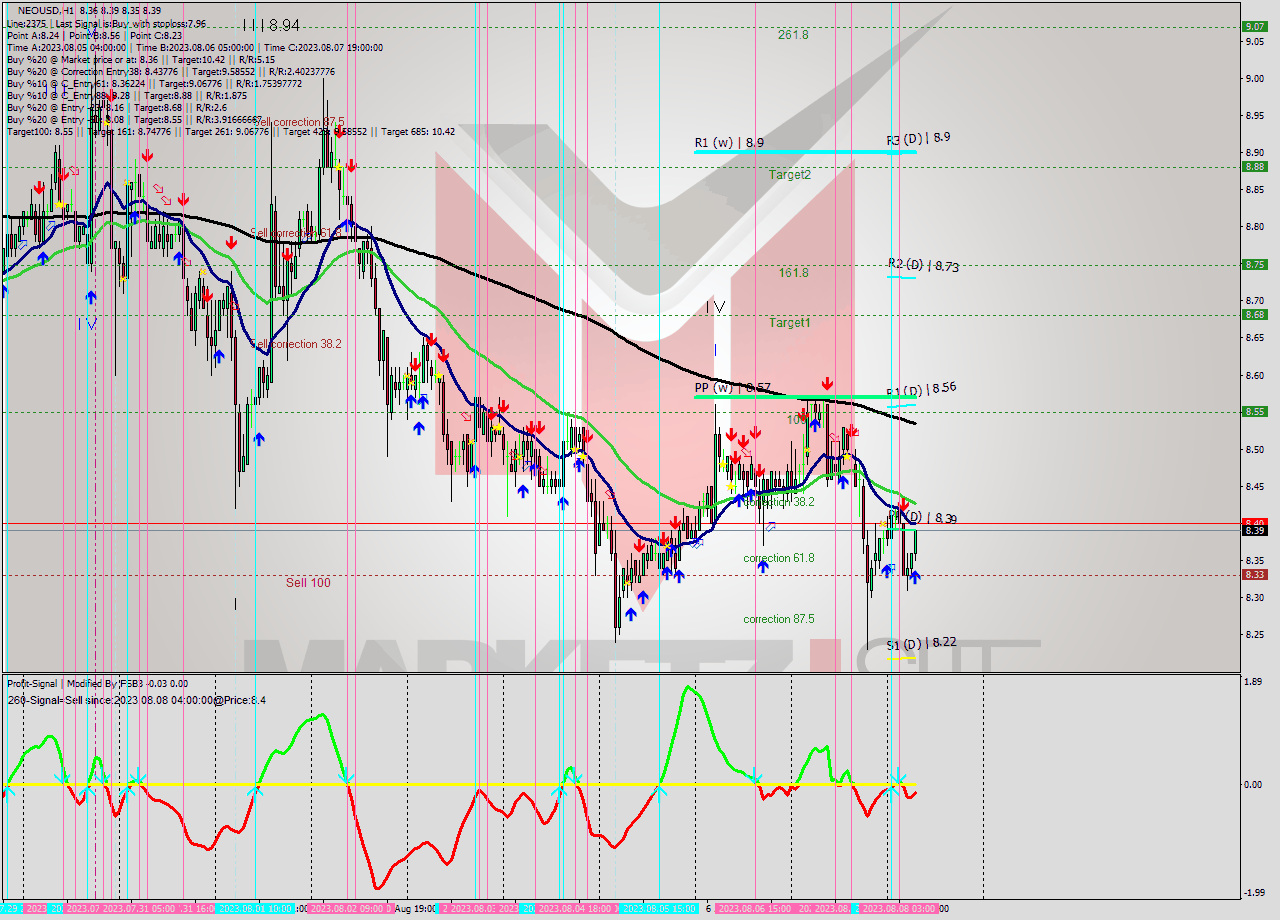Click the 'Sell correction 38.2' label
The image size is (1280, 920).
[297, 344]
